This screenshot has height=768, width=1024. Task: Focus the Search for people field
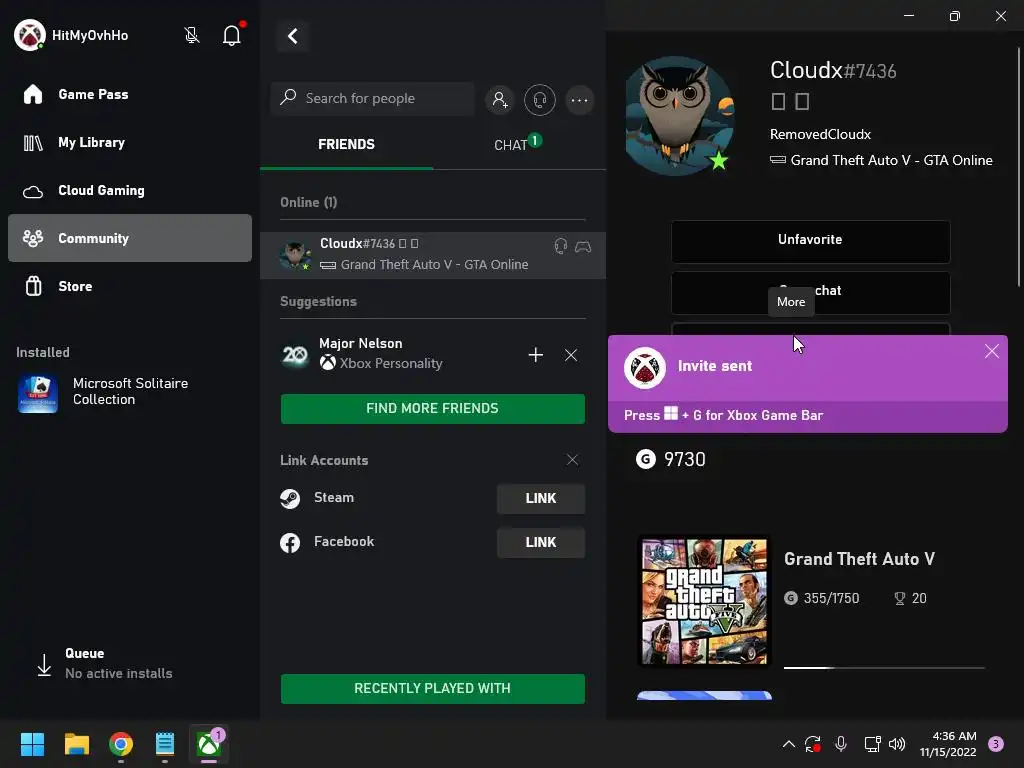pyautogui.click(x=372, y=99)
